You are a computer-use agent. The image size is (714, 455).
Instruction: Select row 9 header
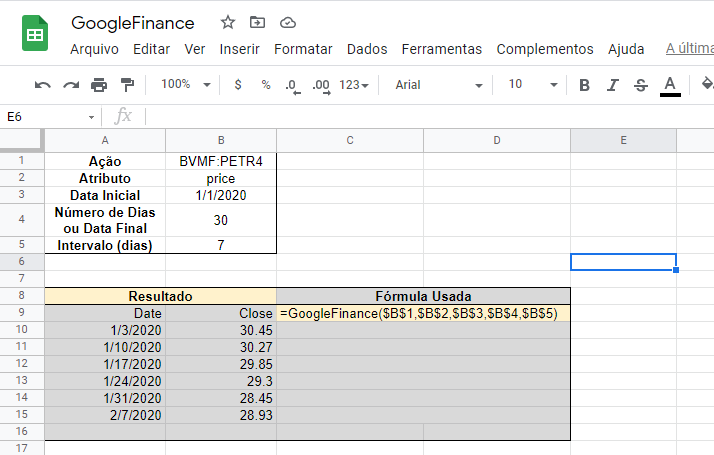[x=21, y=312]
